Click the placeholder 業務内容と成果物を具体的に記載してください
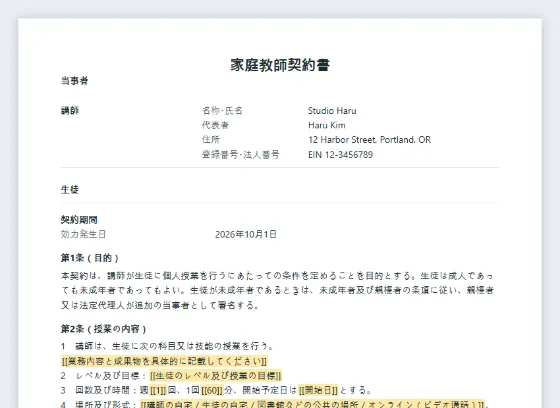This screenshot has width=560, height=408. point(164,361)
